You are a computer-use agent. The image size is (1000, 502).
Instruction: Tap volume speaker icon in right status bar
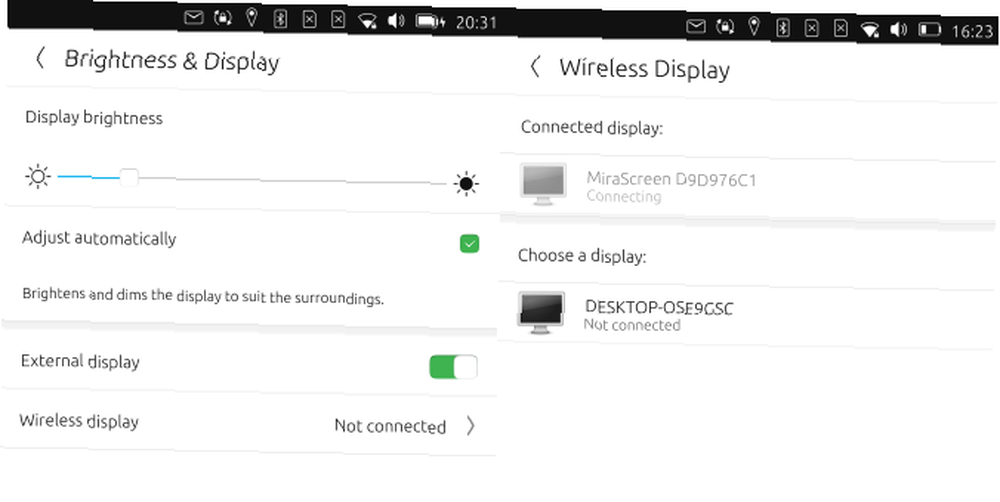click(899, 29)
